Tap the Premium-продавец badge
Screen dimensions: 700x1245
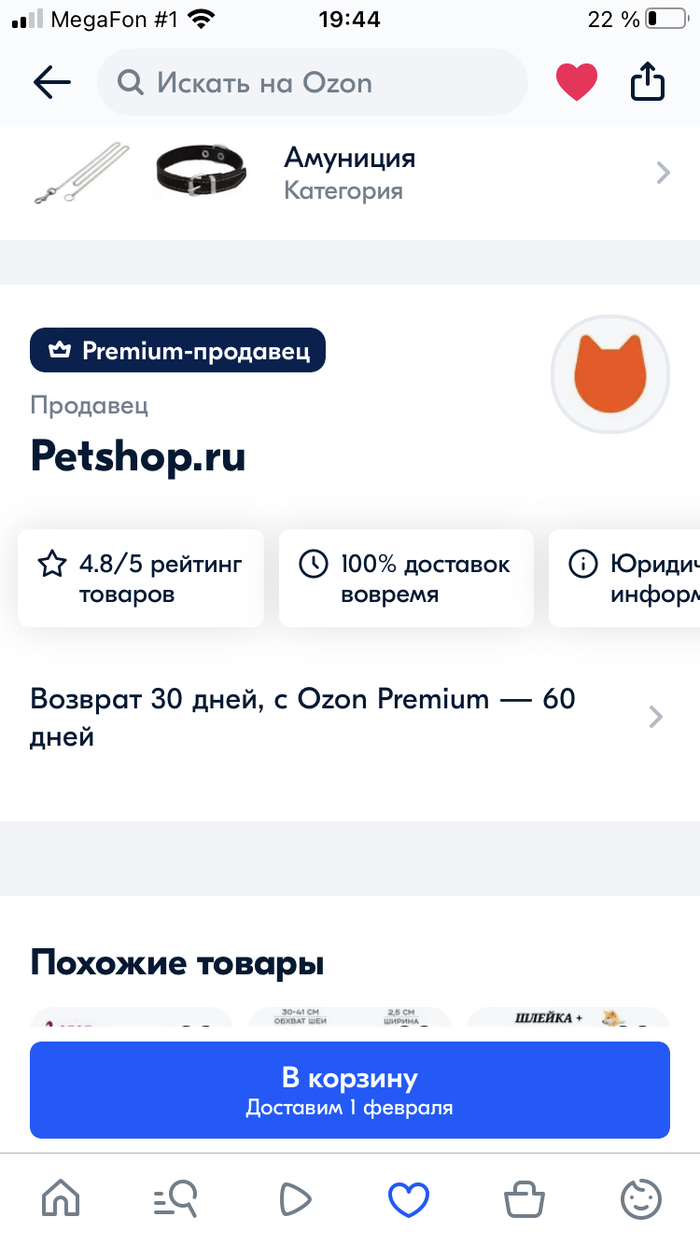[x=178, y=351]
